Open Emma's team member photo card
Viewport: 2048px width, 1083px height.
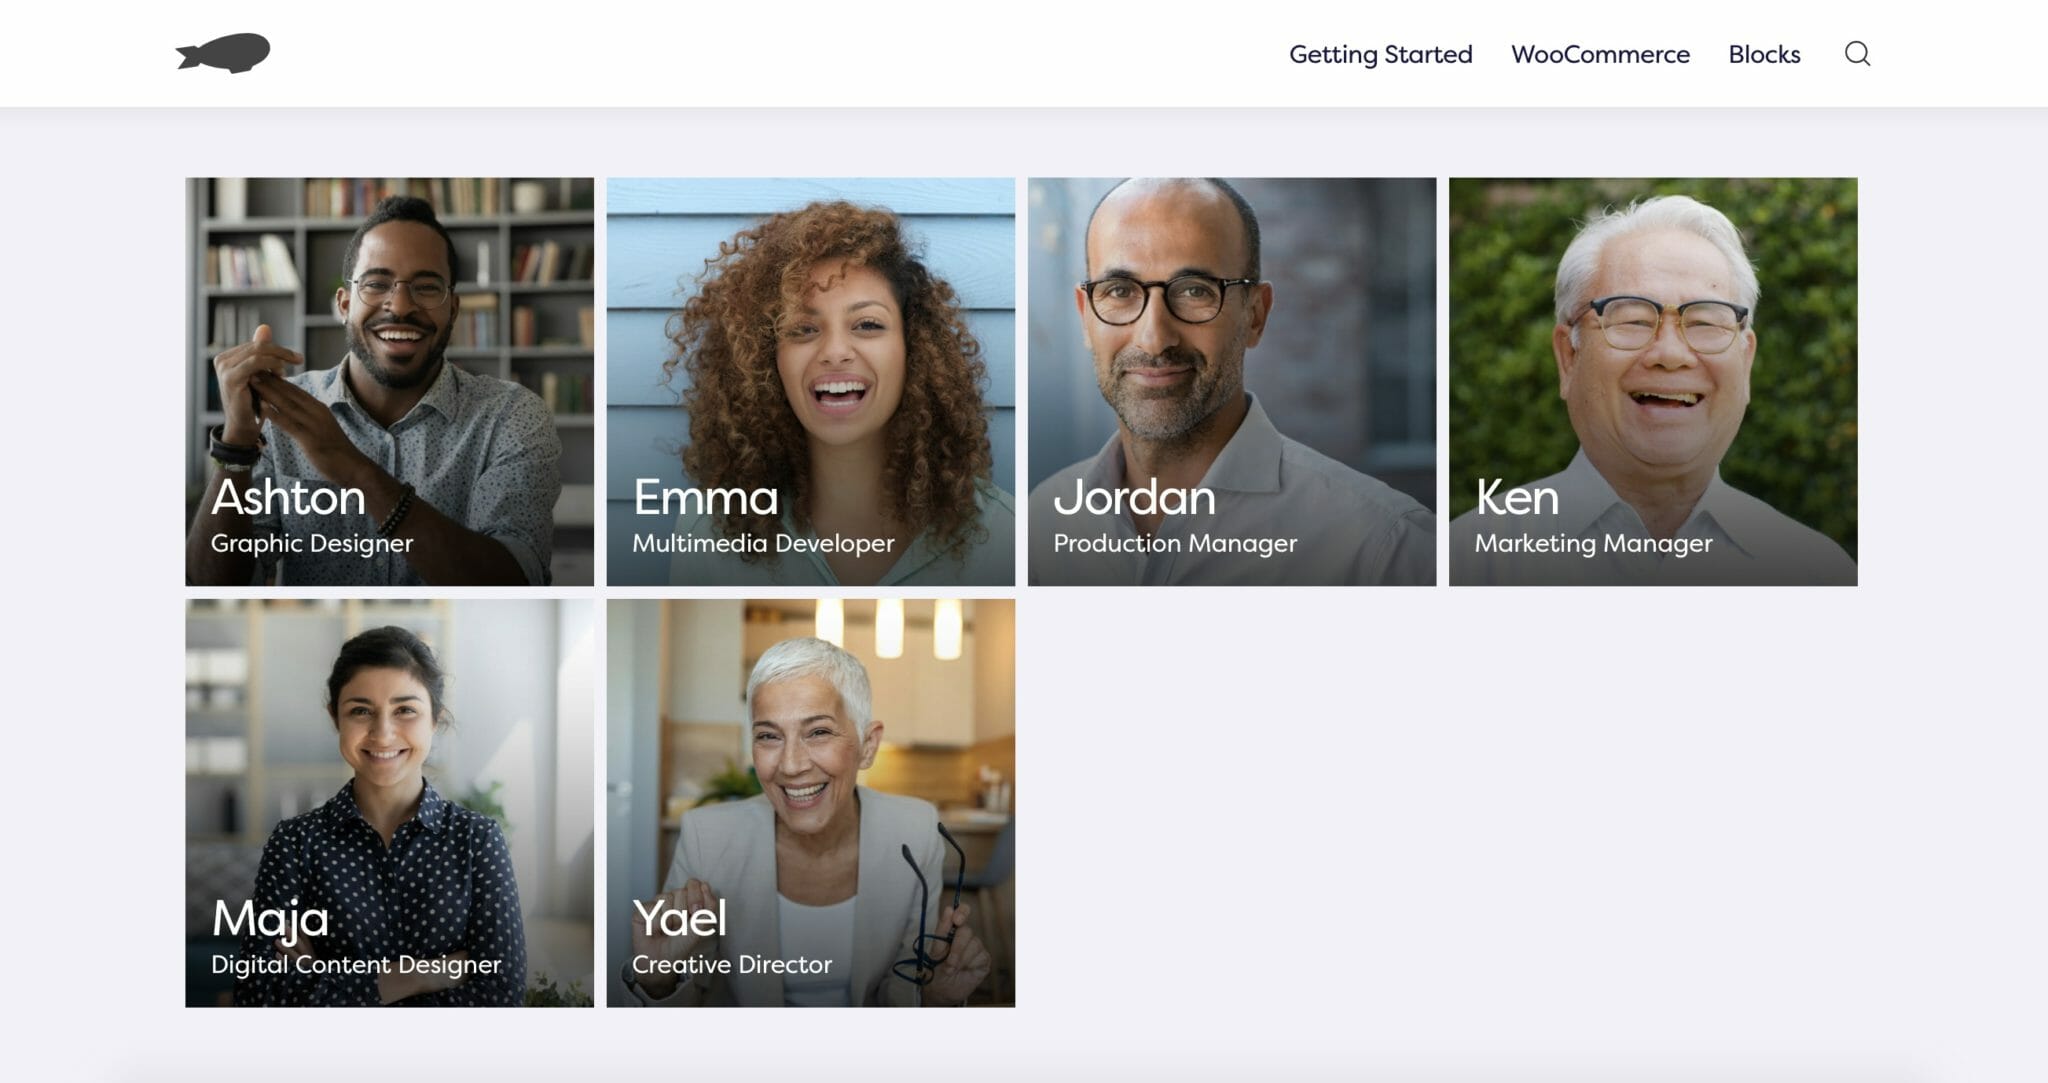click(810, 382)
